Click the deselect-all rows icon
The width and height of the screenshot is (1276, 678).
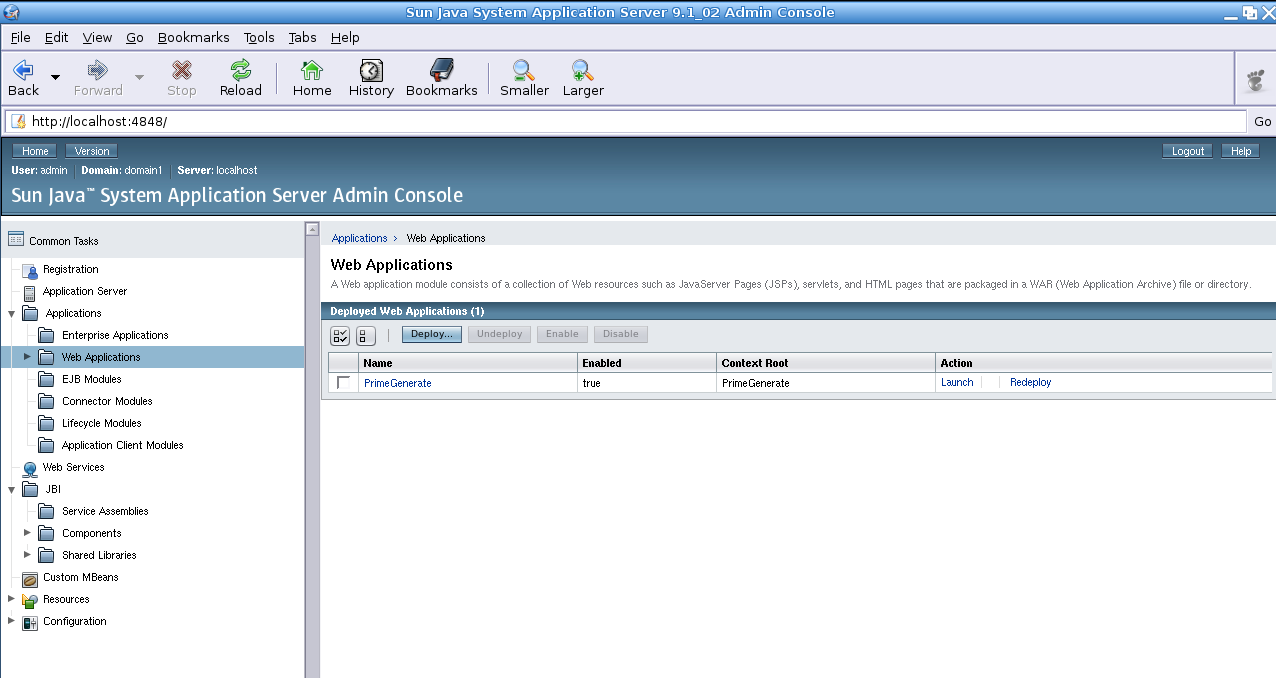[366, 335]
